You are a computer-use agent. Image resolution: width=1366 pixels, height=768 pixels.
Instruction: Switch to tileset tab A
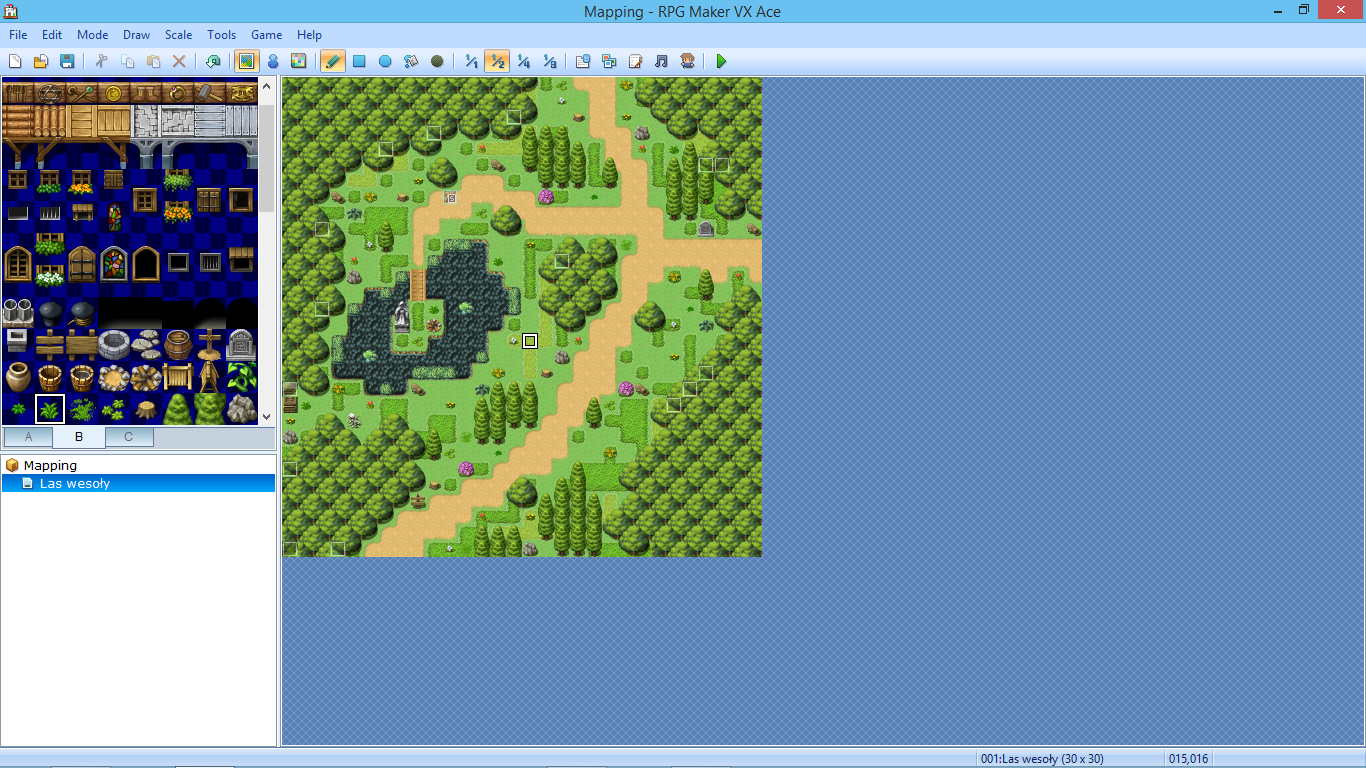pyautogui.click(x=28, y=437)
